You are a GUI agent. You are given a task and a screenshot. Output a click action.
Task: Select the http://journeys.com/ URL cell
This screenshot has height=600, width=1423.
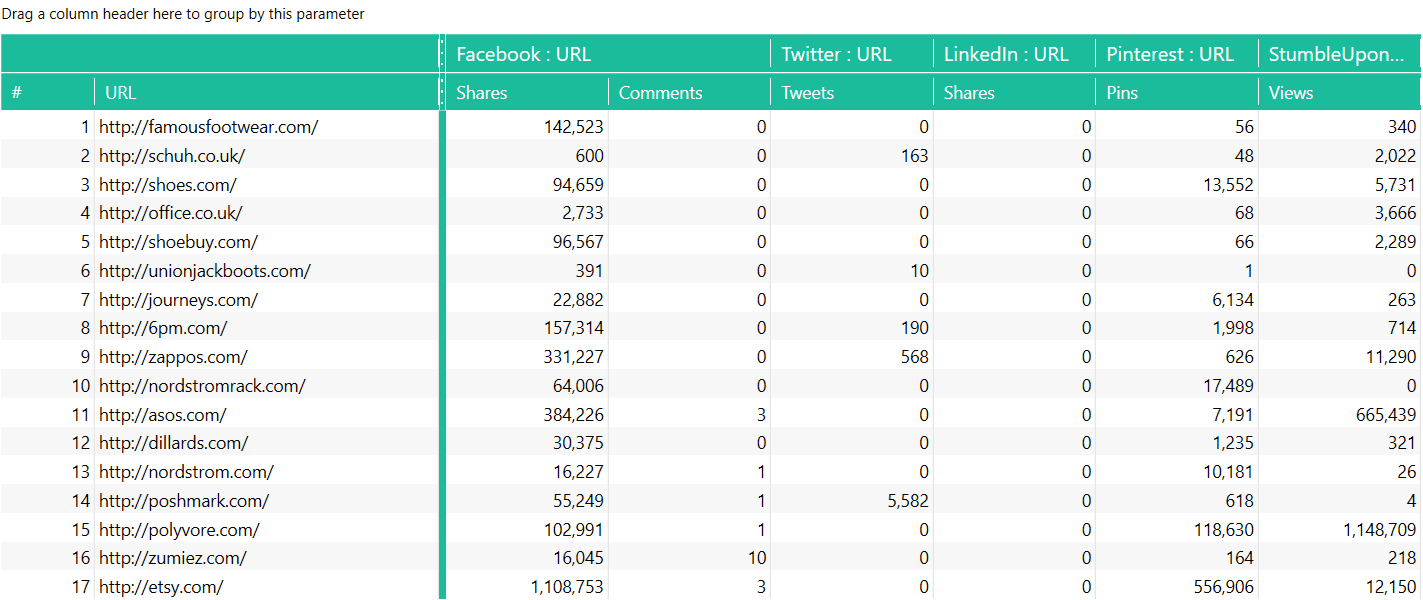266,300
